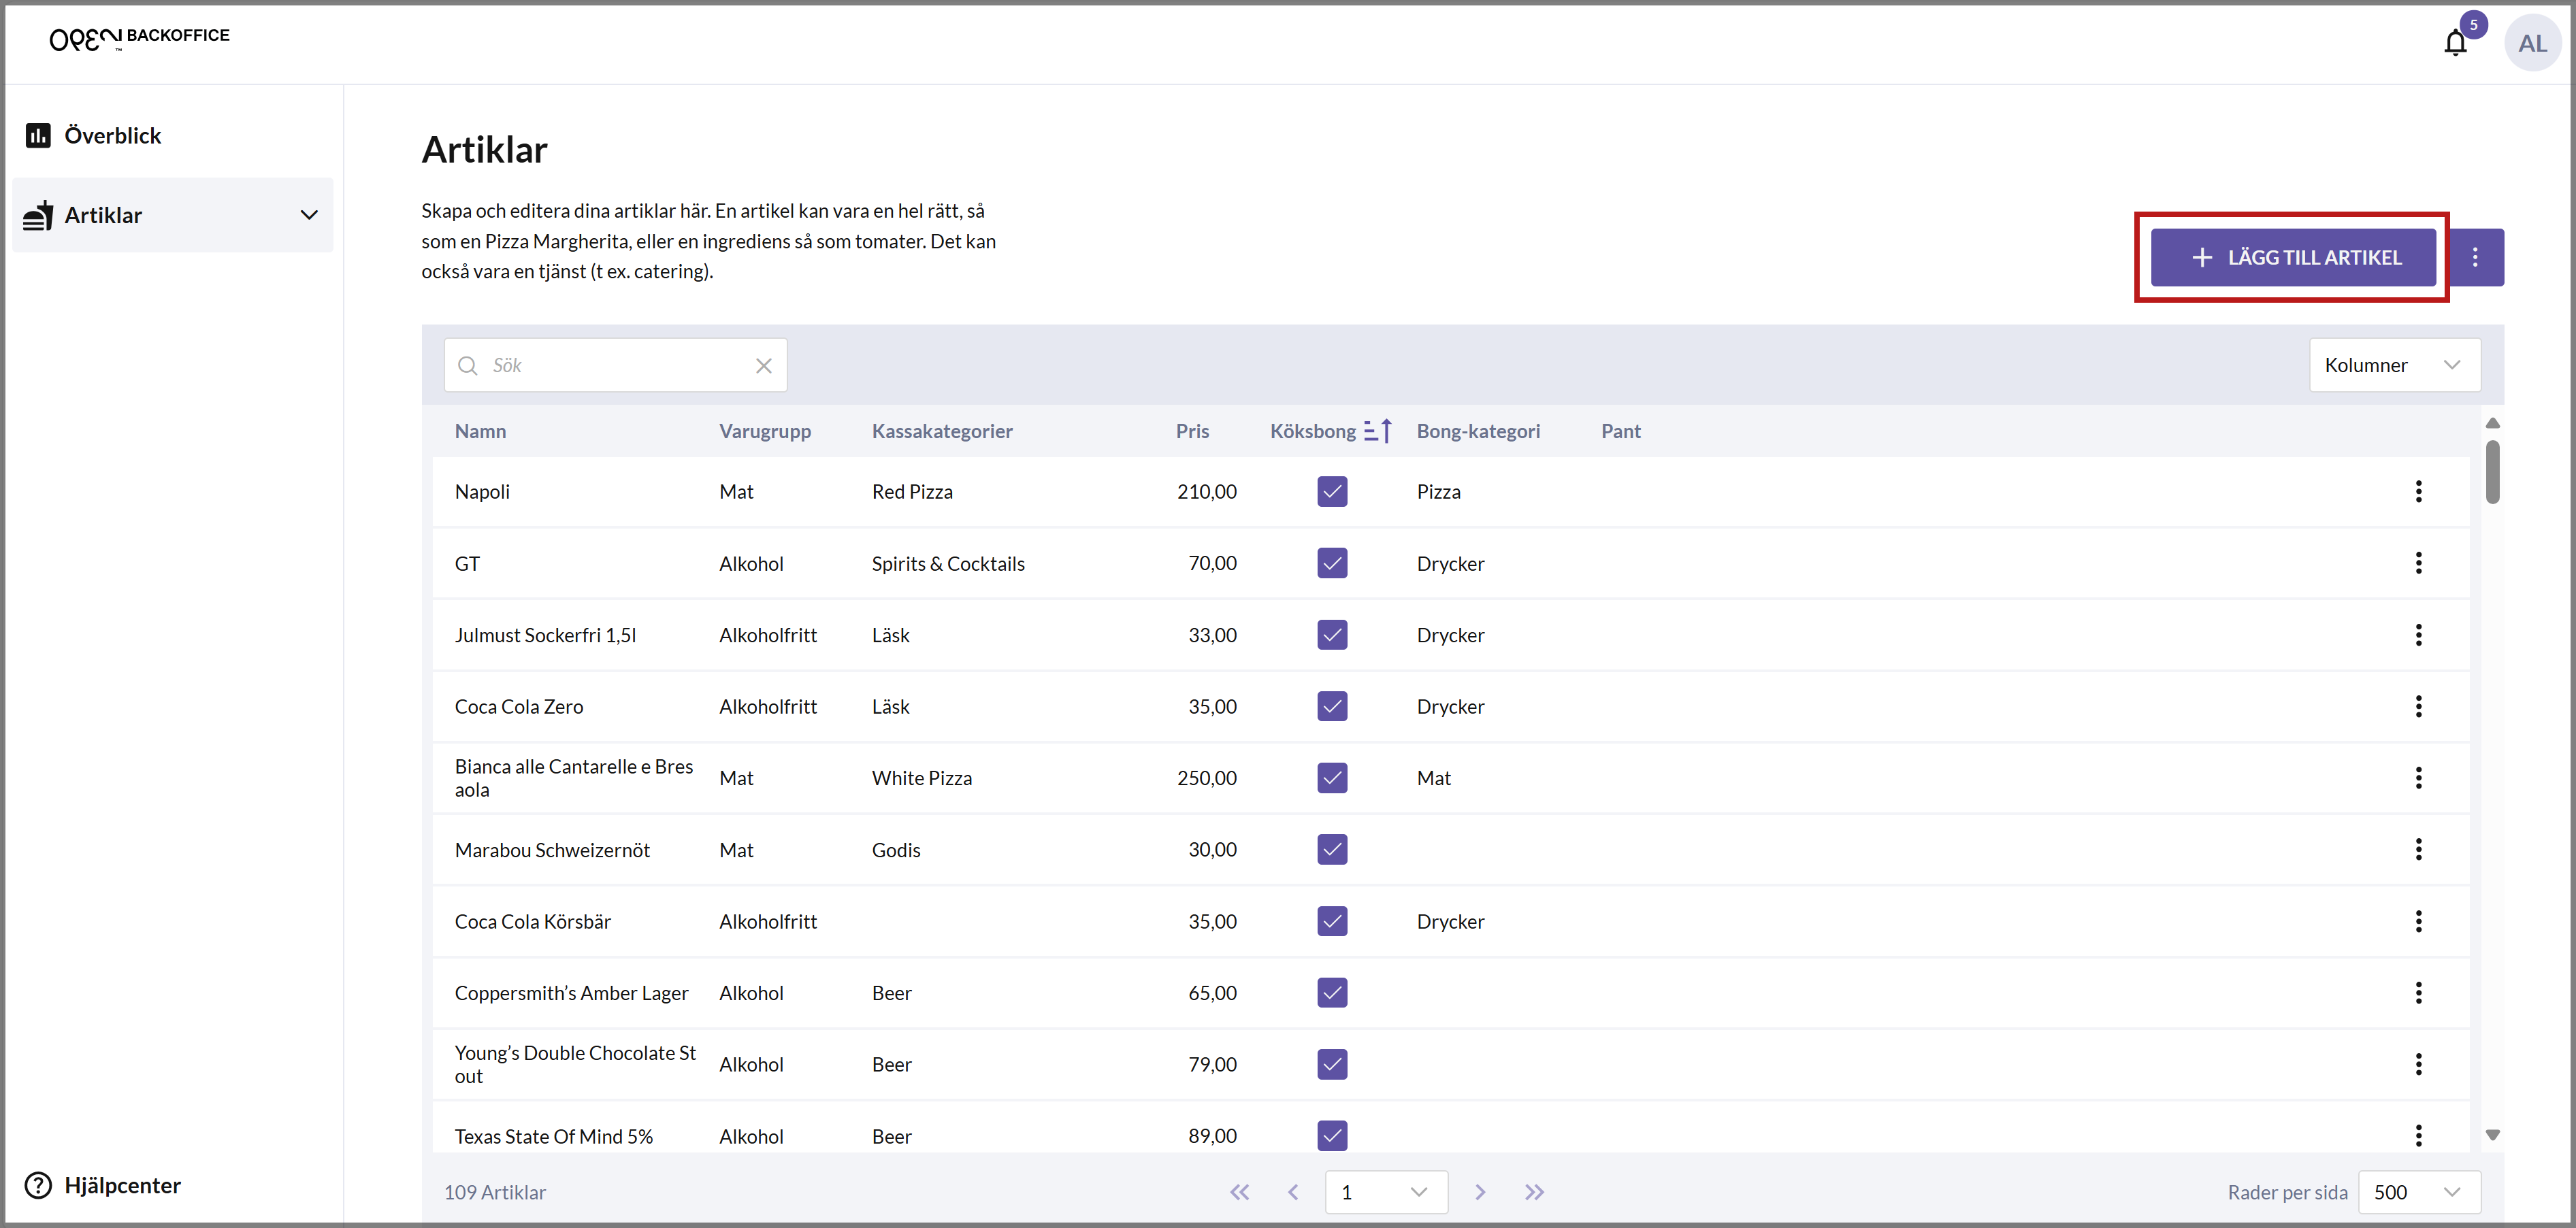
Task: Go to previous page of articles
Action: (x=1293, y=1192)
